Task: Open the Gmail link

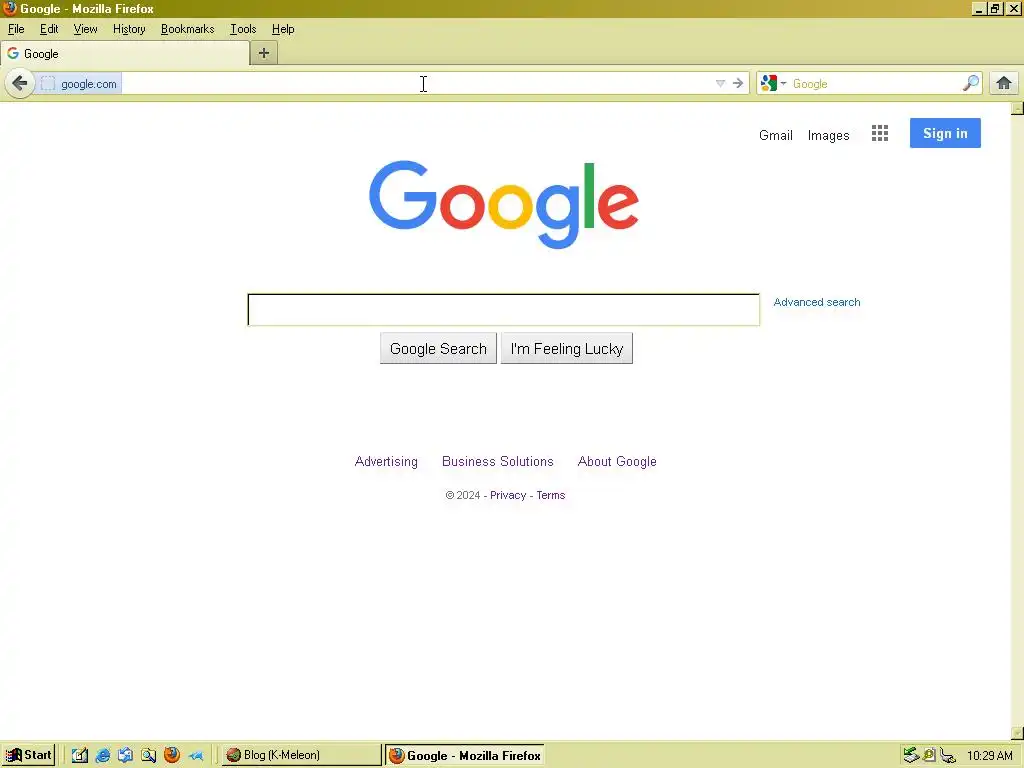Action: [x=776, y=135]
